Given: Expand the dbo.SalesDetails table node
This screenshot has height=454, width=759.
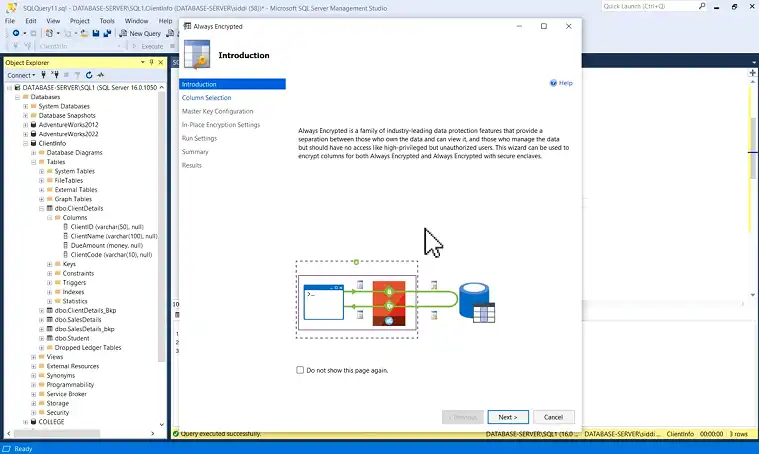Looking at the screenshot, I should (x=42, y=320).
